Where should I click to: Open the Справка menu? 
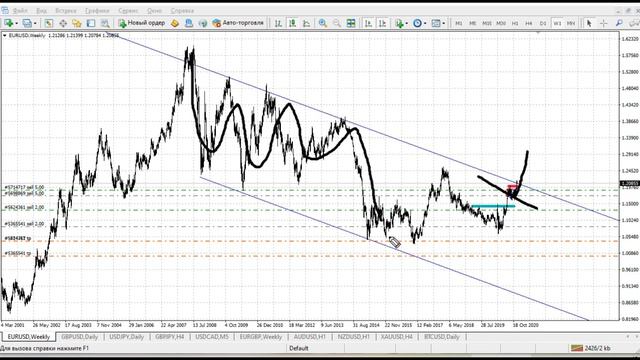(182, 11)
